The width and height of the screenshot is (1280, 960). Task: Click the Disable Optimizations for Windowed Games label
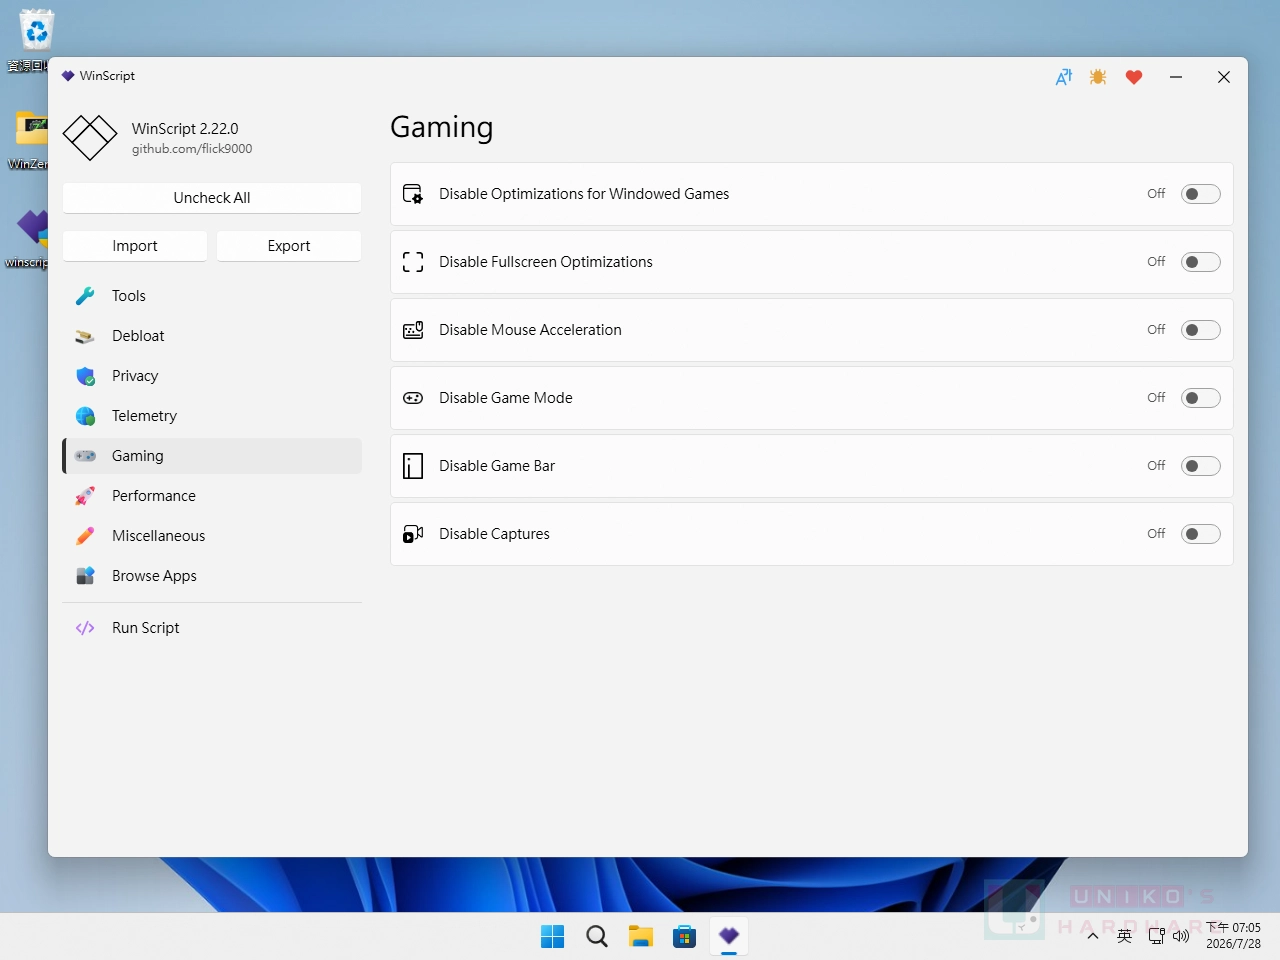[x=584, y=194]
